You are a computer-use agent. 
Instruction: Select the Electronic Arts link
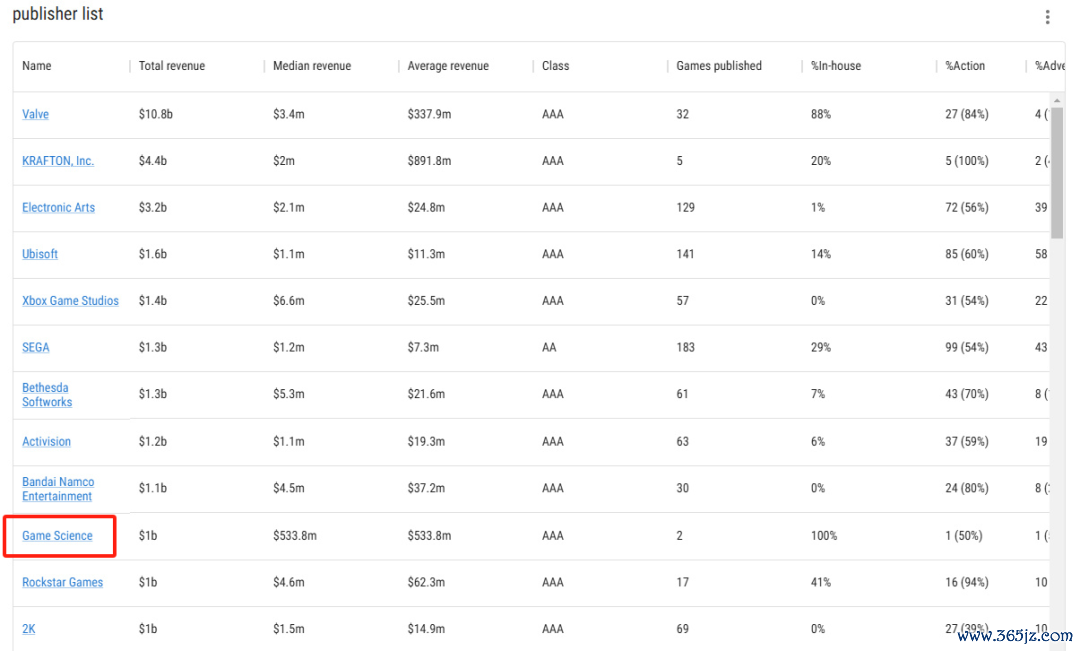point(59,207)
